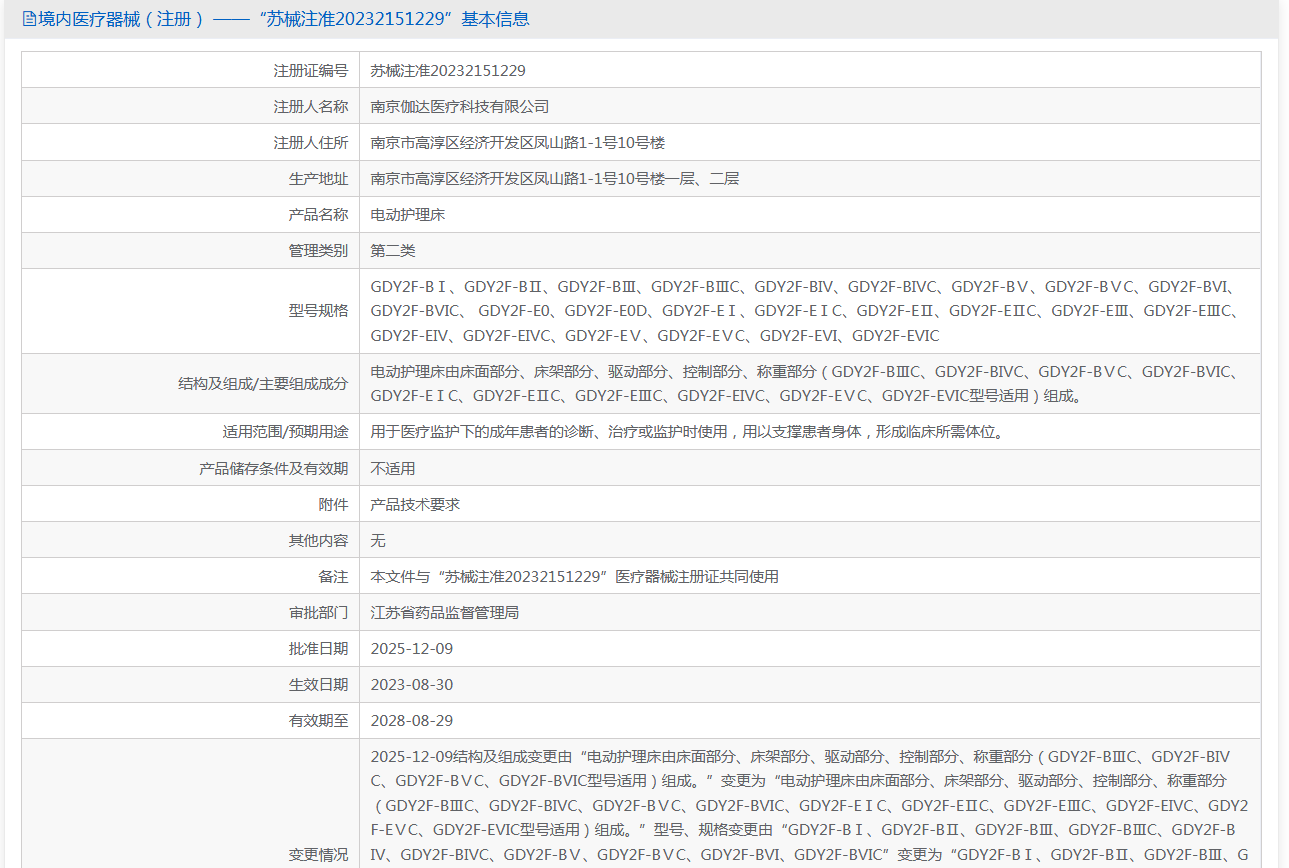
Task: Click the 适用范围/预期用途 label
Action: point(286,433)
